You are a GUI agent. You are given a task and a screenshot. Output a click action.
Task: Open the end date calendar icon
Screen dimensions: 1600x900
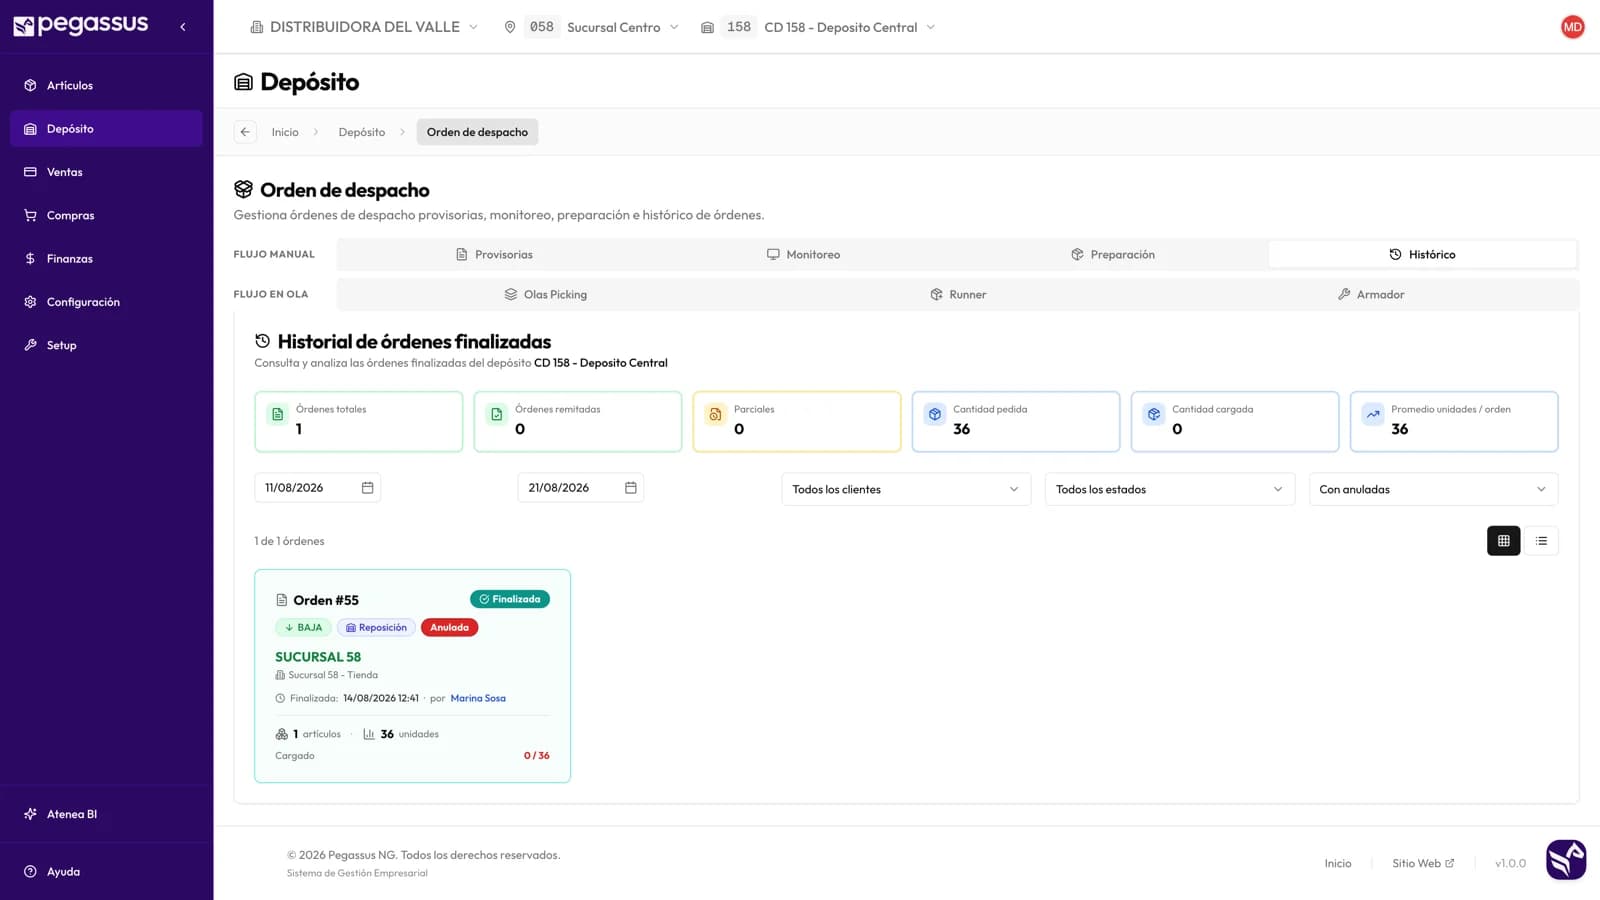[x=630, y=488]
